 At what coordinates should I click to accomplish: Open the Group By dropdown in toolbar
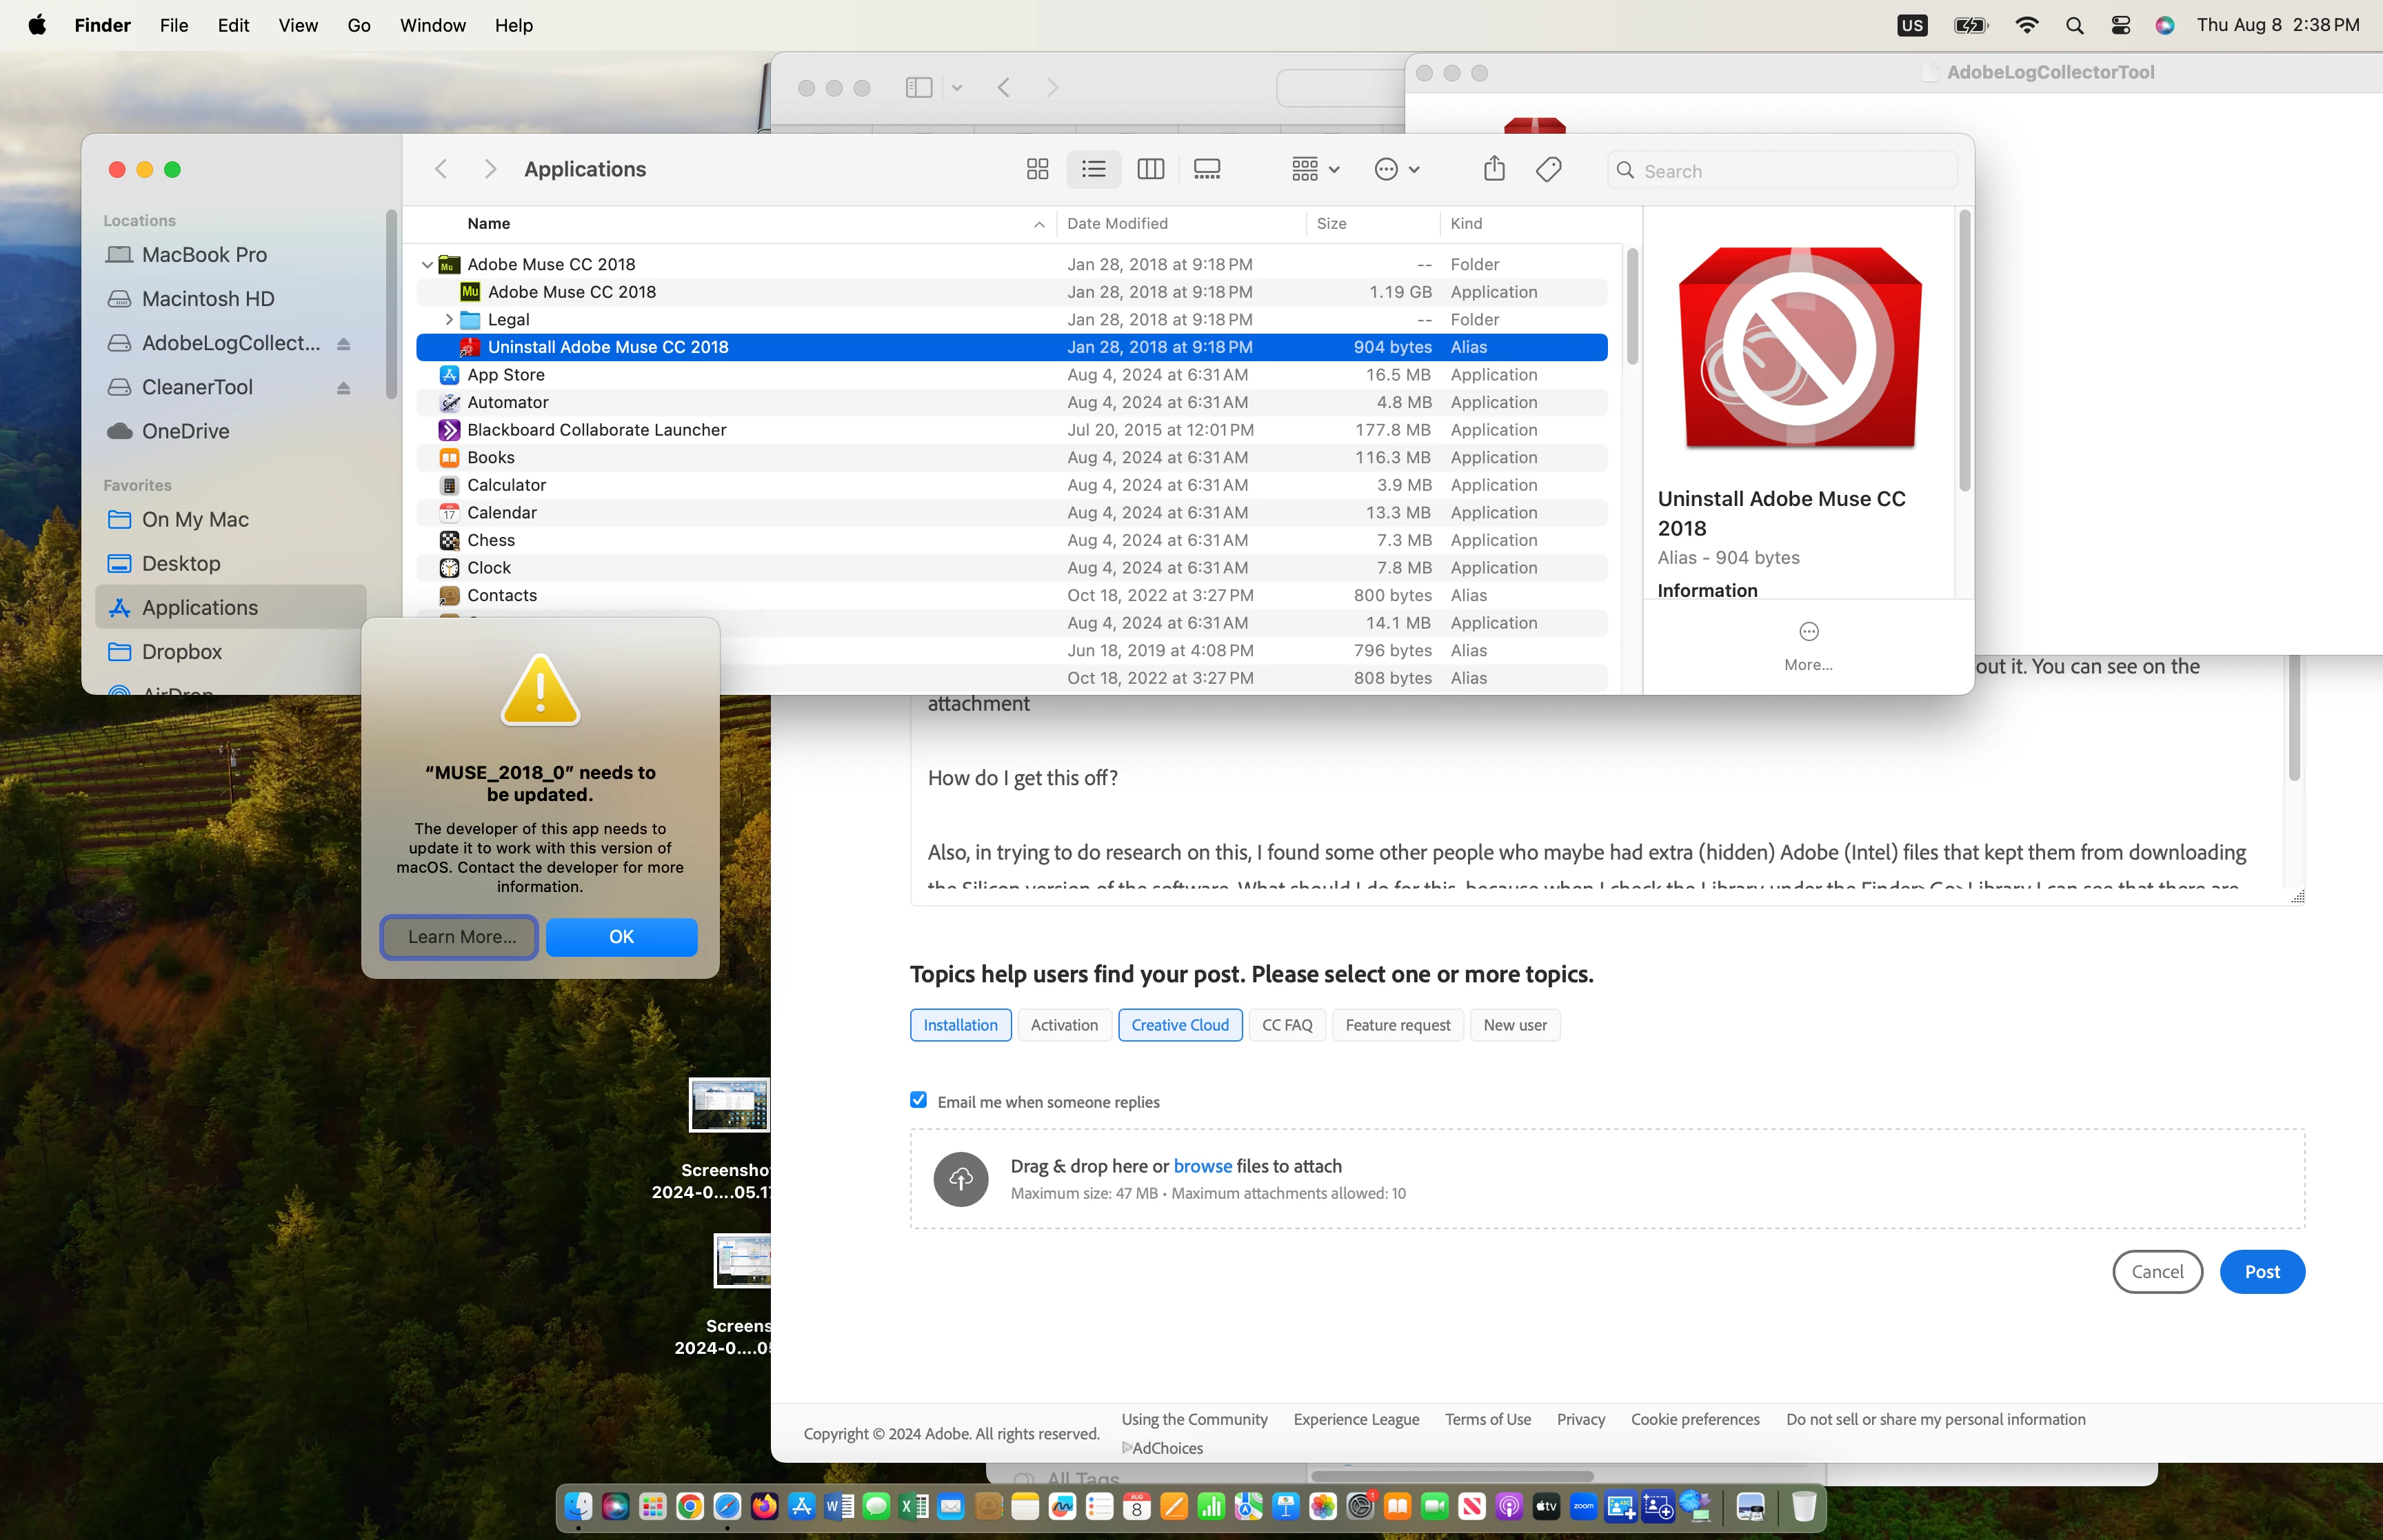coord(1314,169)
